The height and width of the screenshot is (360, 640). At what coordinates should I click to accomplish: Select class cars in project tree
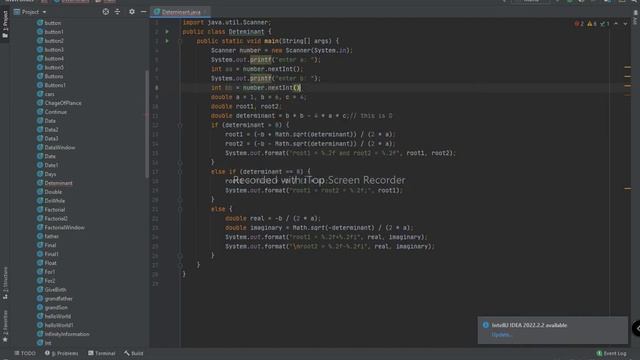(46, 94)
